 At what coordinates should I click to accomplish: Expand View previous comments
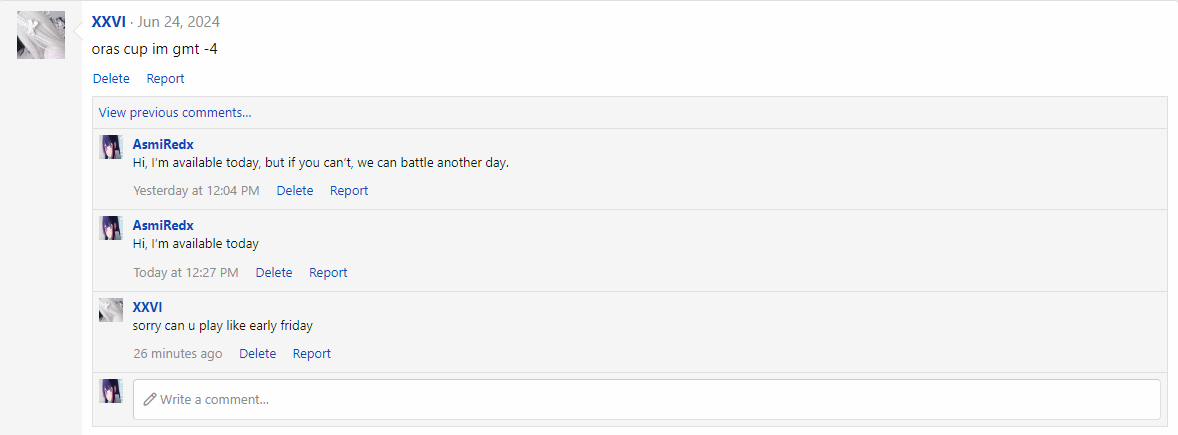[x=175, y=113]
